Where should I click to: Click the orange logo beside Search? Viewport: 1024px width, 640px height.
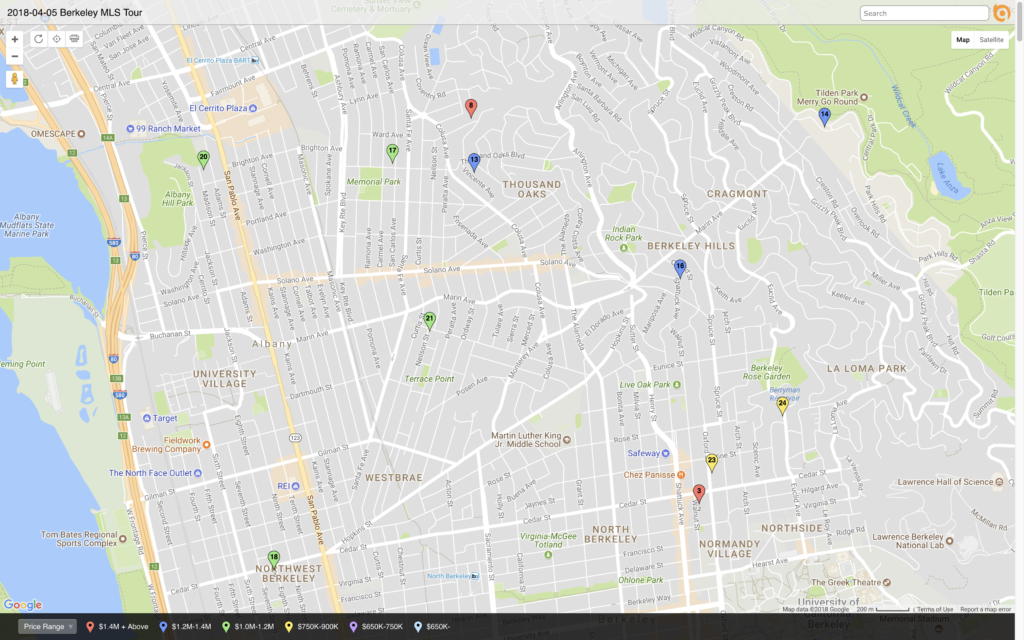coord(1001,13)
